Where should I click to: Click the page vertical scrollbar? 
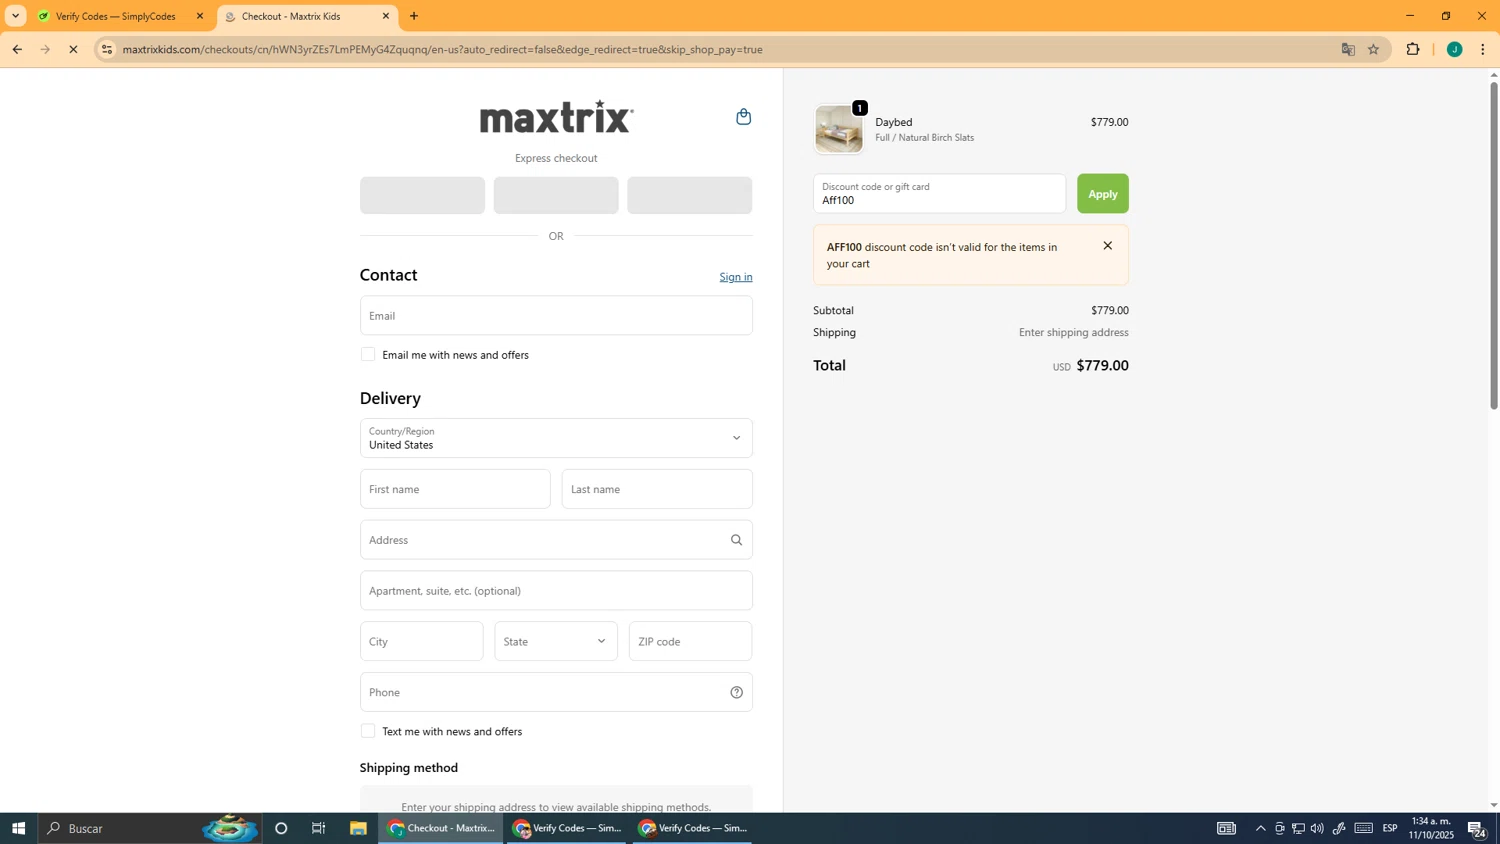click(1494, 245)
